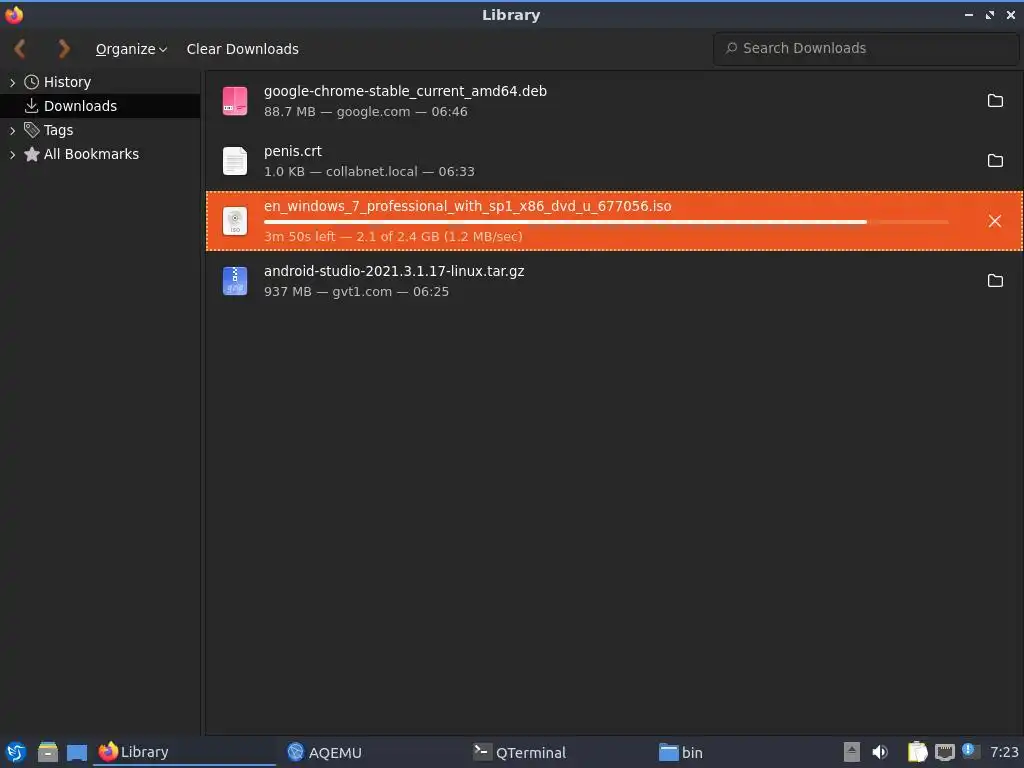This screenshot has width=1024, height=768.
Task: Click the blue show desktop taskbar icon
Action: point(76,752)
